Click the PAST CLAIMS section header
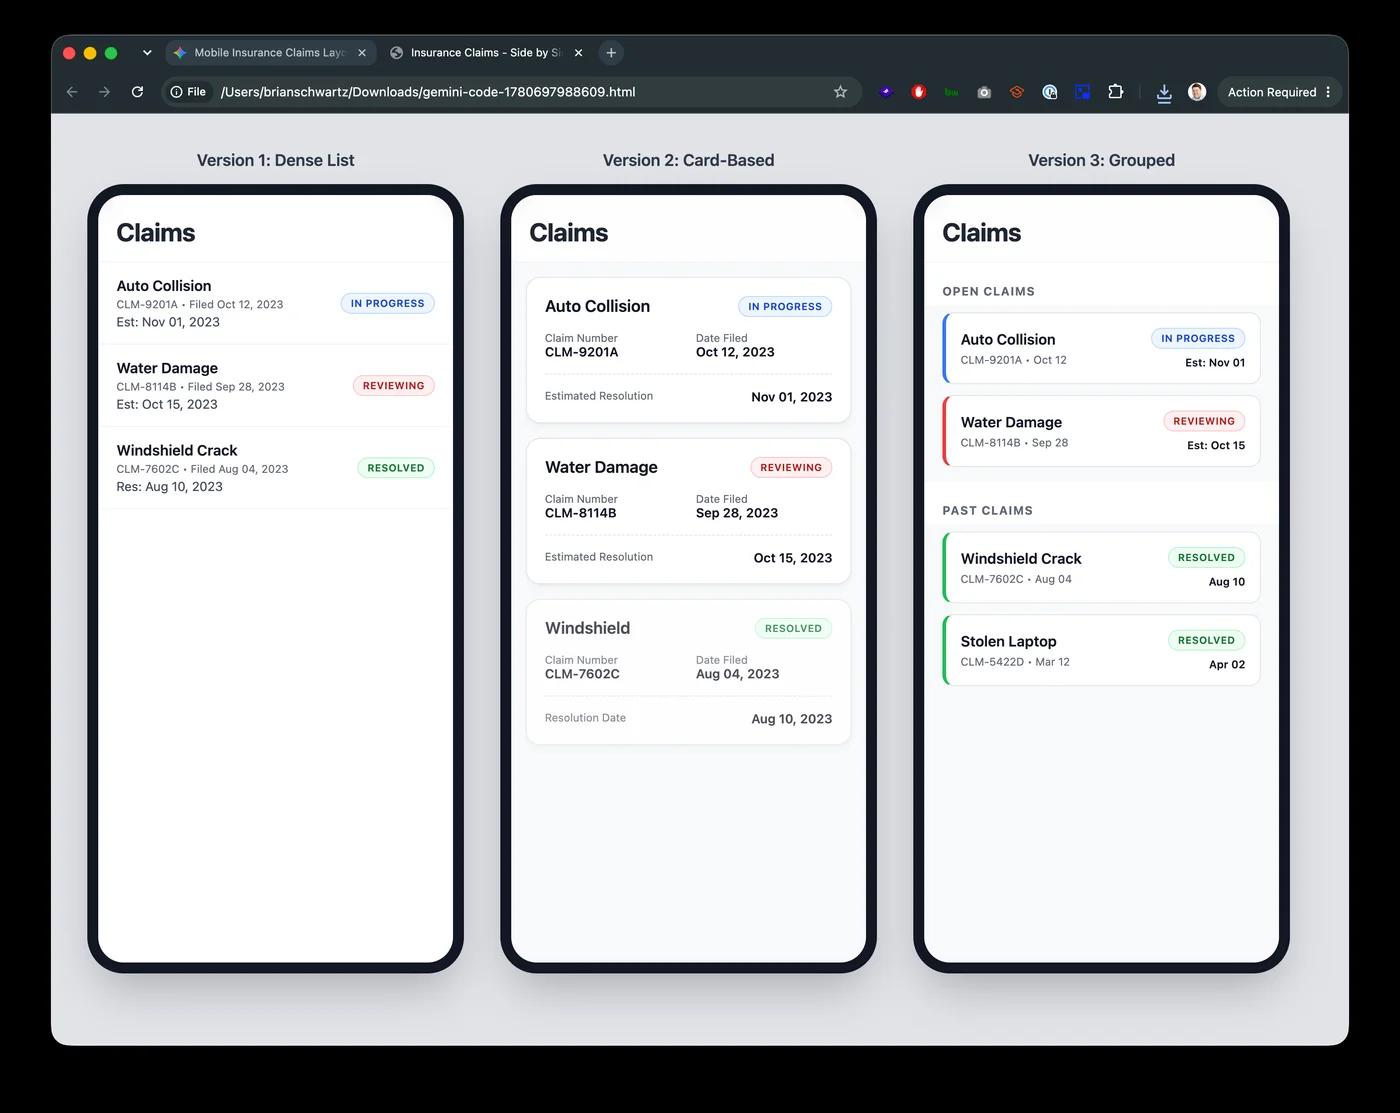The width and height of the screenshot is (1400, 1113). [x=987, y=511]
